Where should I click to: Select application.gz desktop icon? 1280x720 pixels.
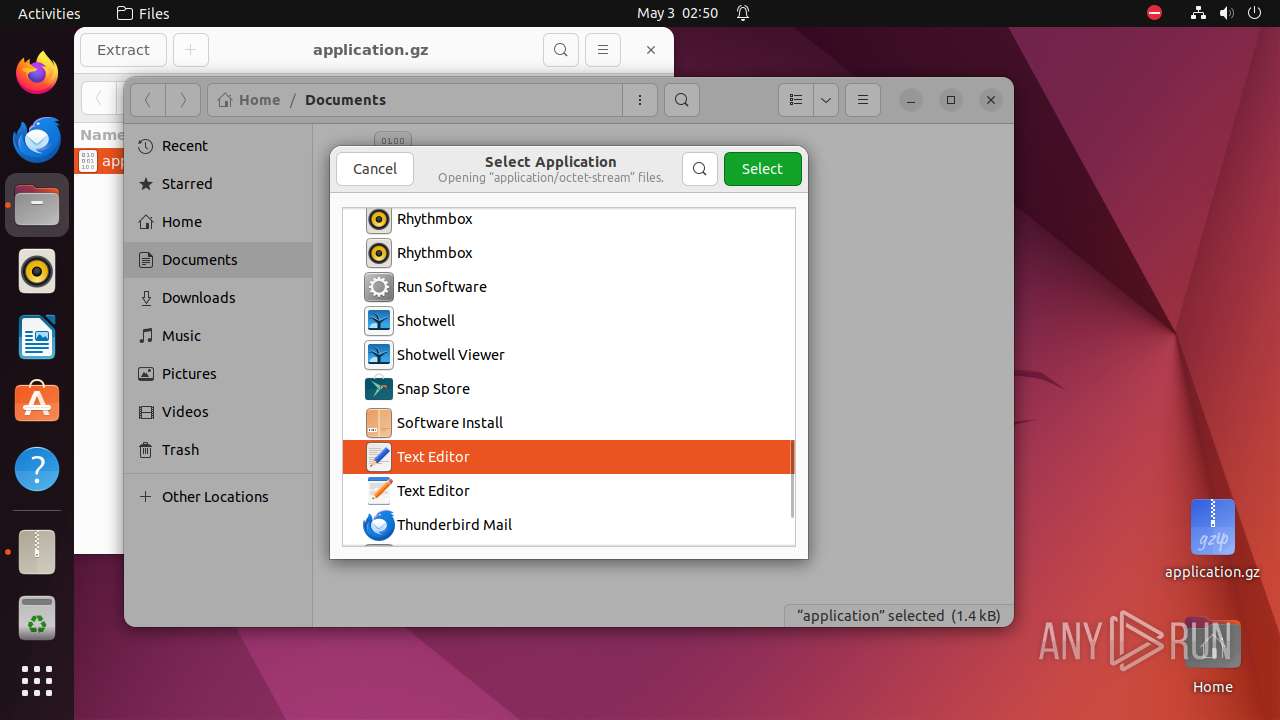1212,540
